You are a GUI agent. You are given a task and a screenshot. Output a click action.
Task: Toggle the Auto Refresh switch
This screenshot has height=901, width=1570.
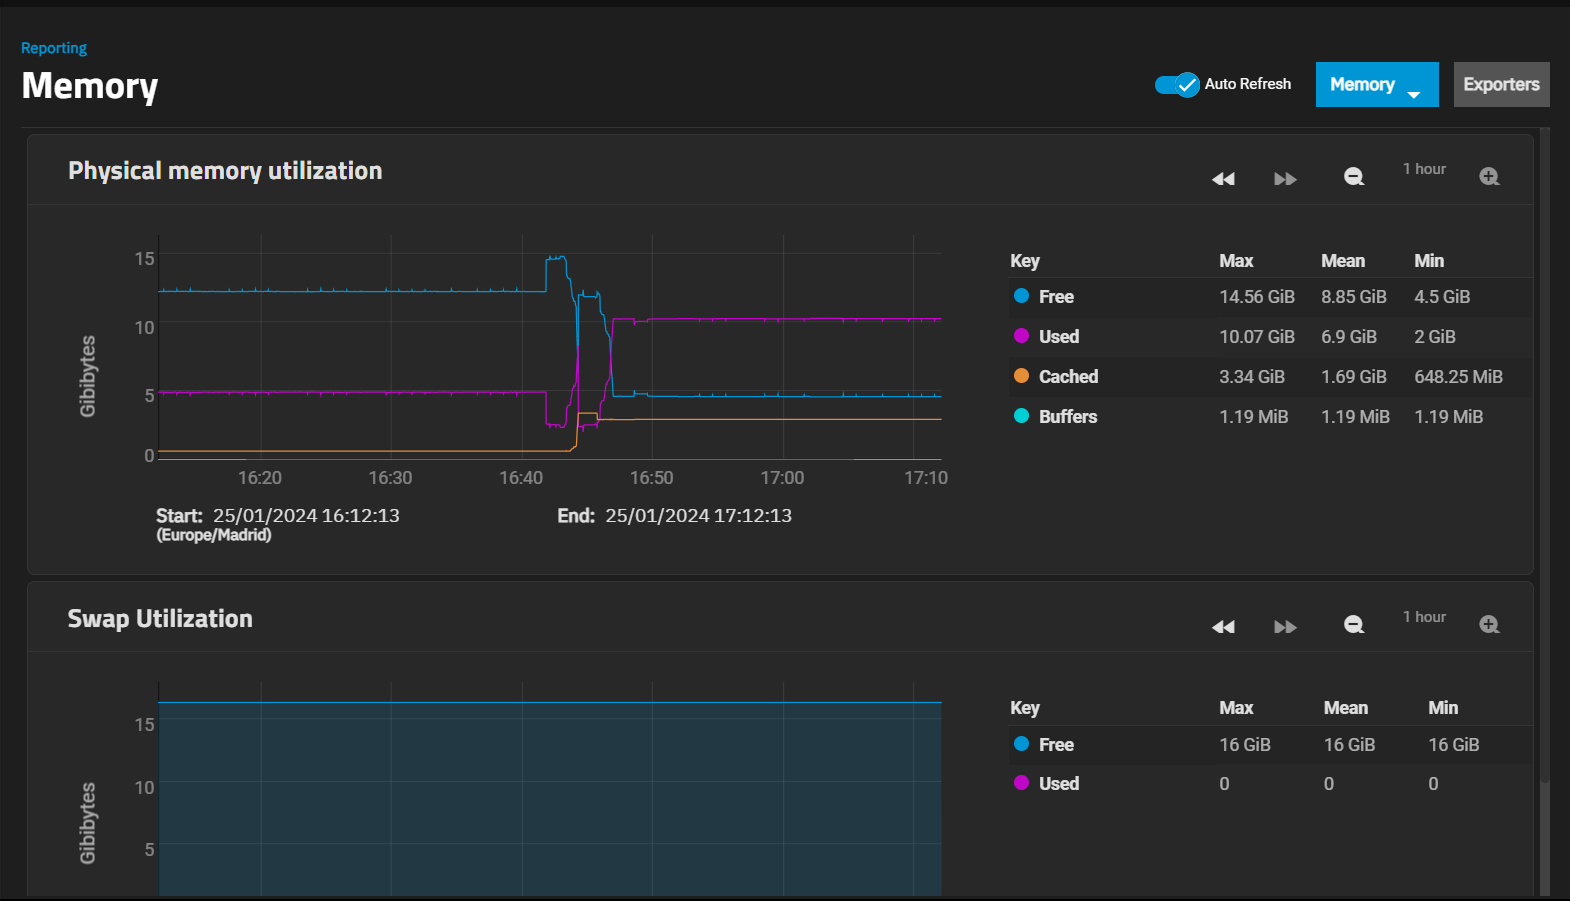[1177, 85]
